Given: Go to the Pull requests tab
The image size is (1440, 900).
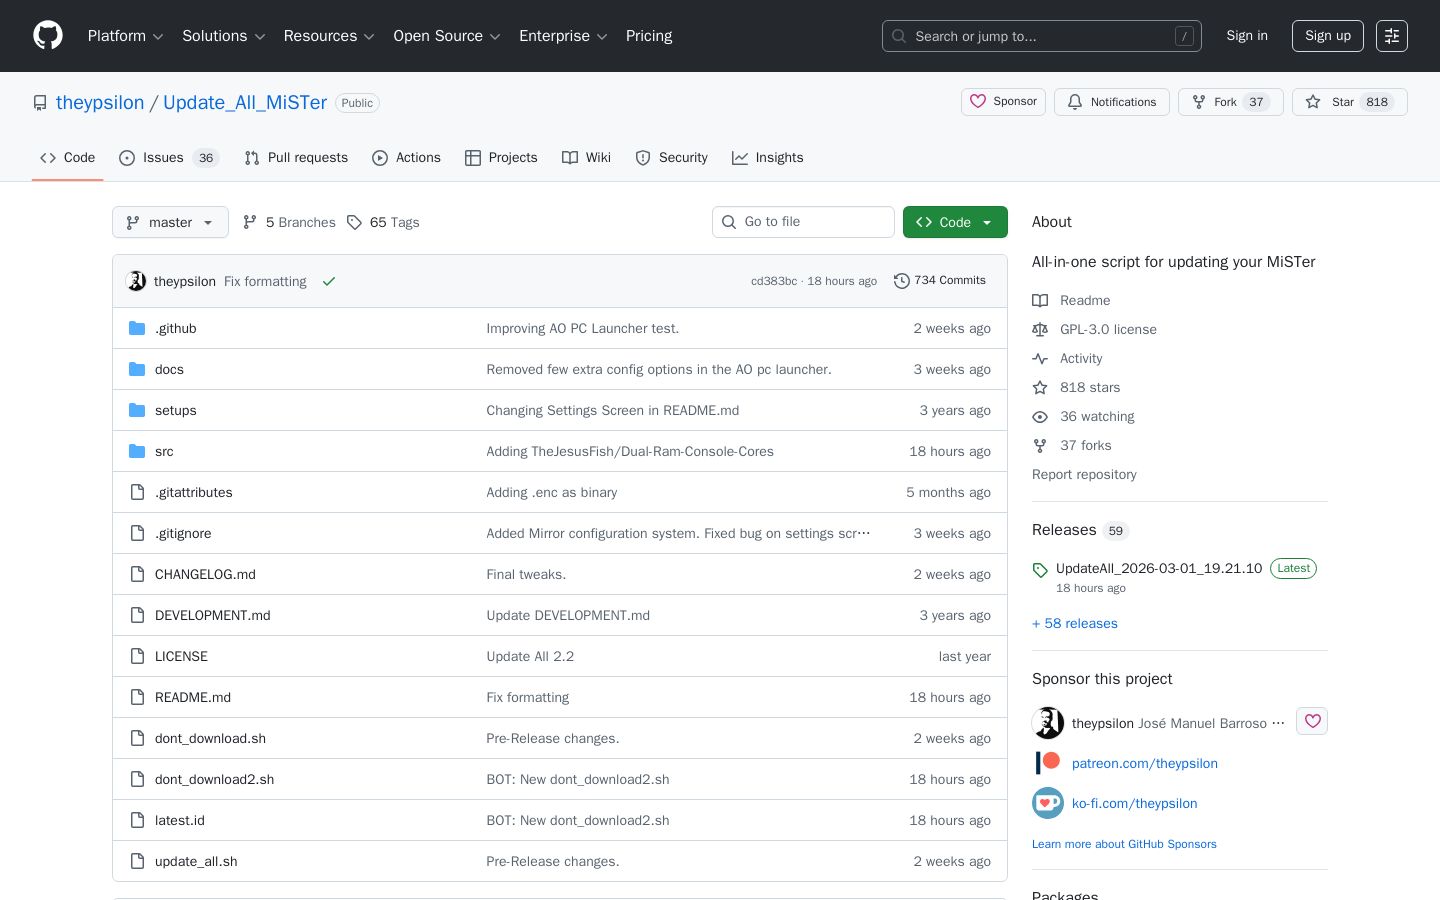Looking at the screenshot, I should click(296, 158).
